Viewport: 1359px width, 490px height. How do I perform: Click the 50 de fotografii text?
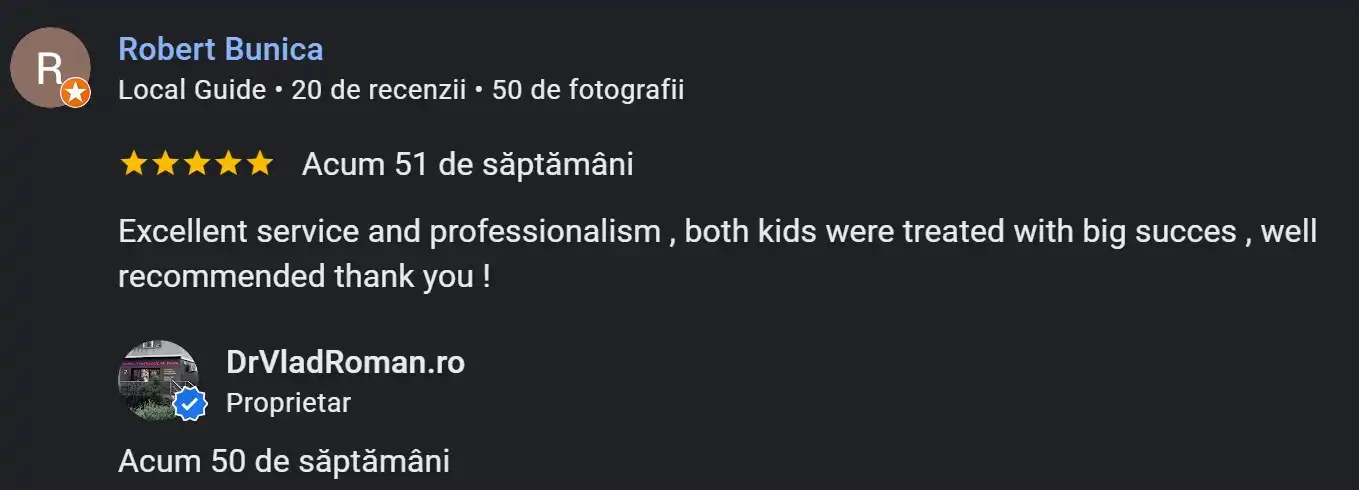coord(588,90)
